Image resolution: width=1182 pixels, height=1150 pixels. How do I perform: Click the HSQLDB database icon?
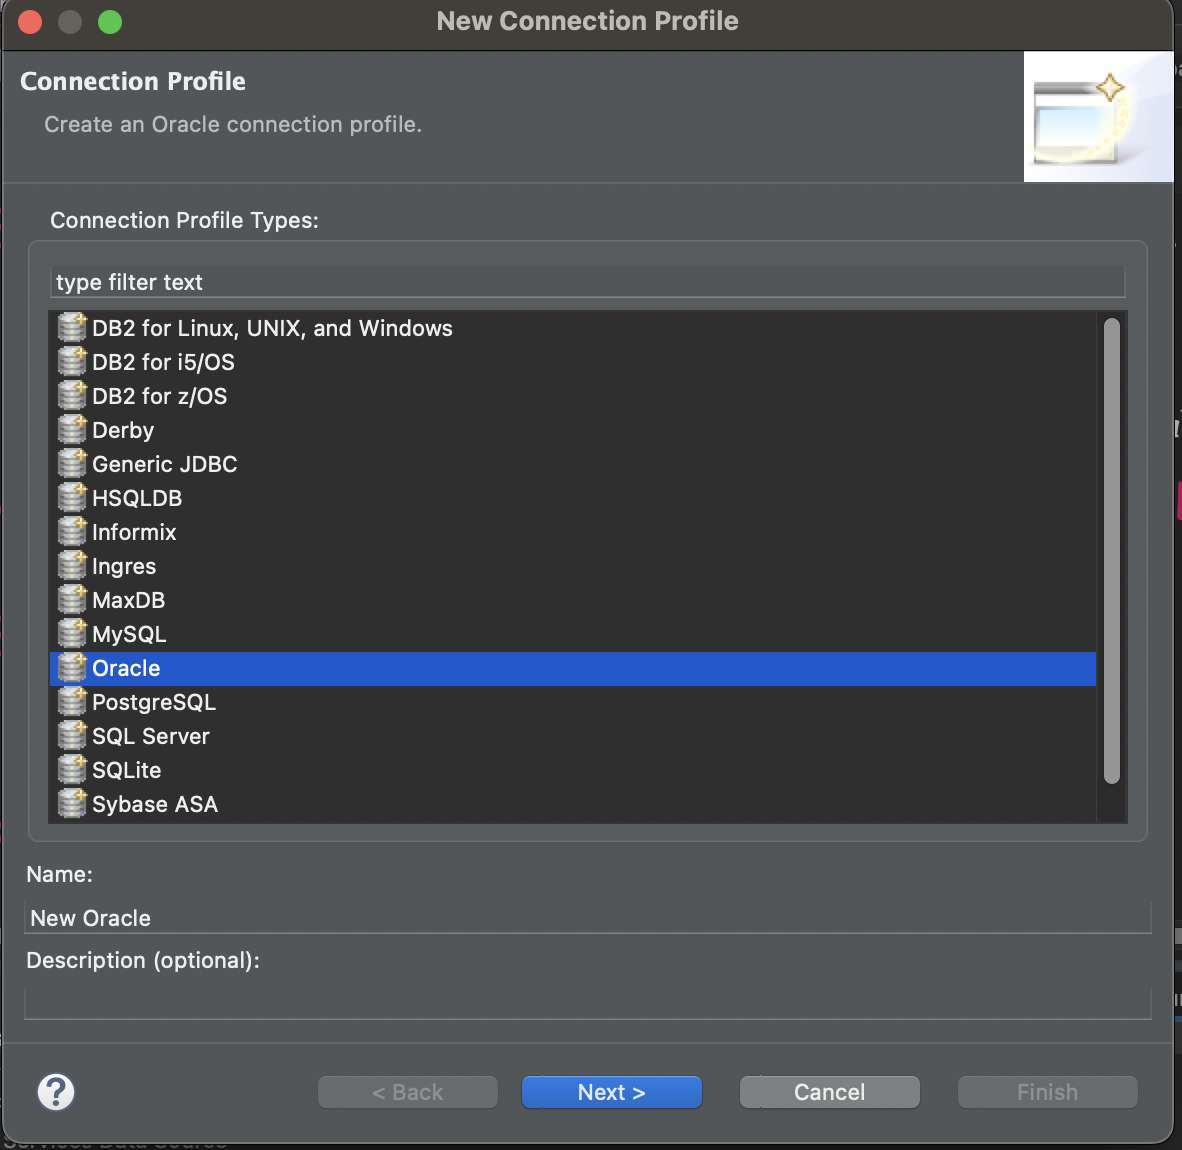pyautogui.click(x=72, y=497)
